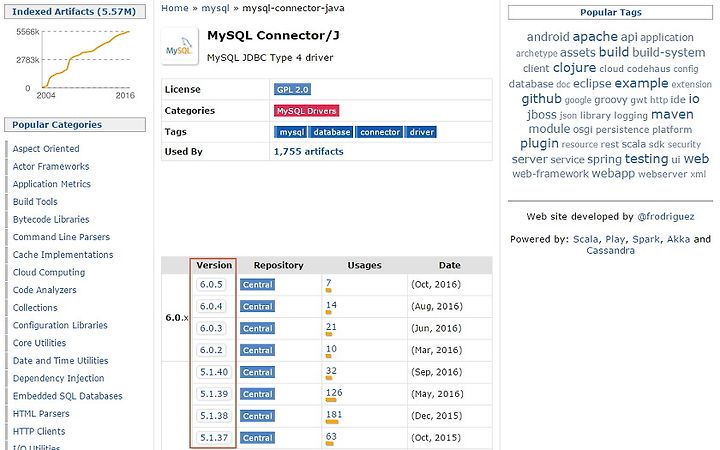This screenshot has width=720, height=450.
Task: Open the @frodriguez developer link
Action: pos(665,217)
